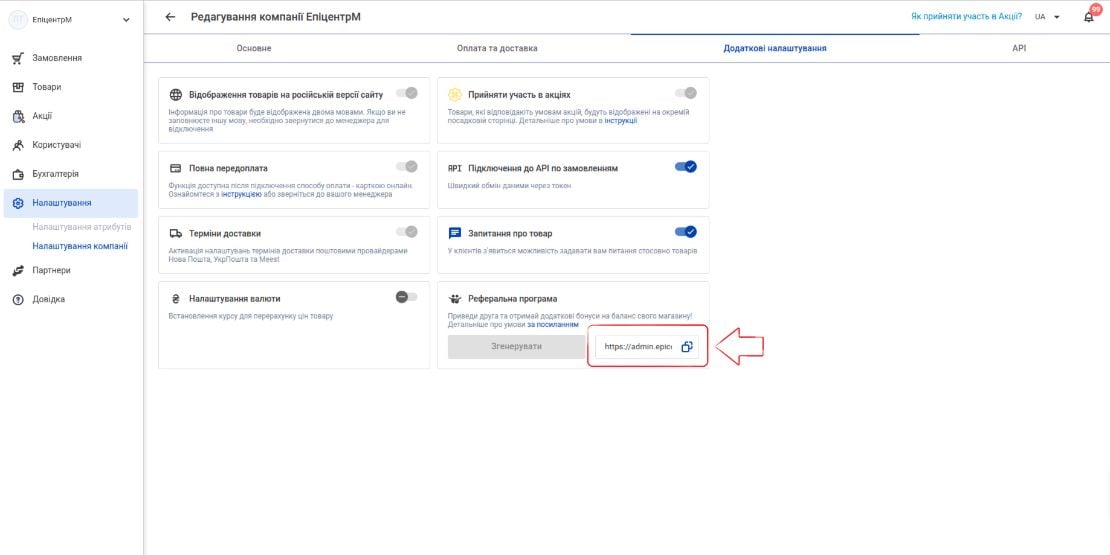The width and height of the screenshot is (1110, 555).
Task: Open the інструкції link in акціях card
Action: [619, 120]
